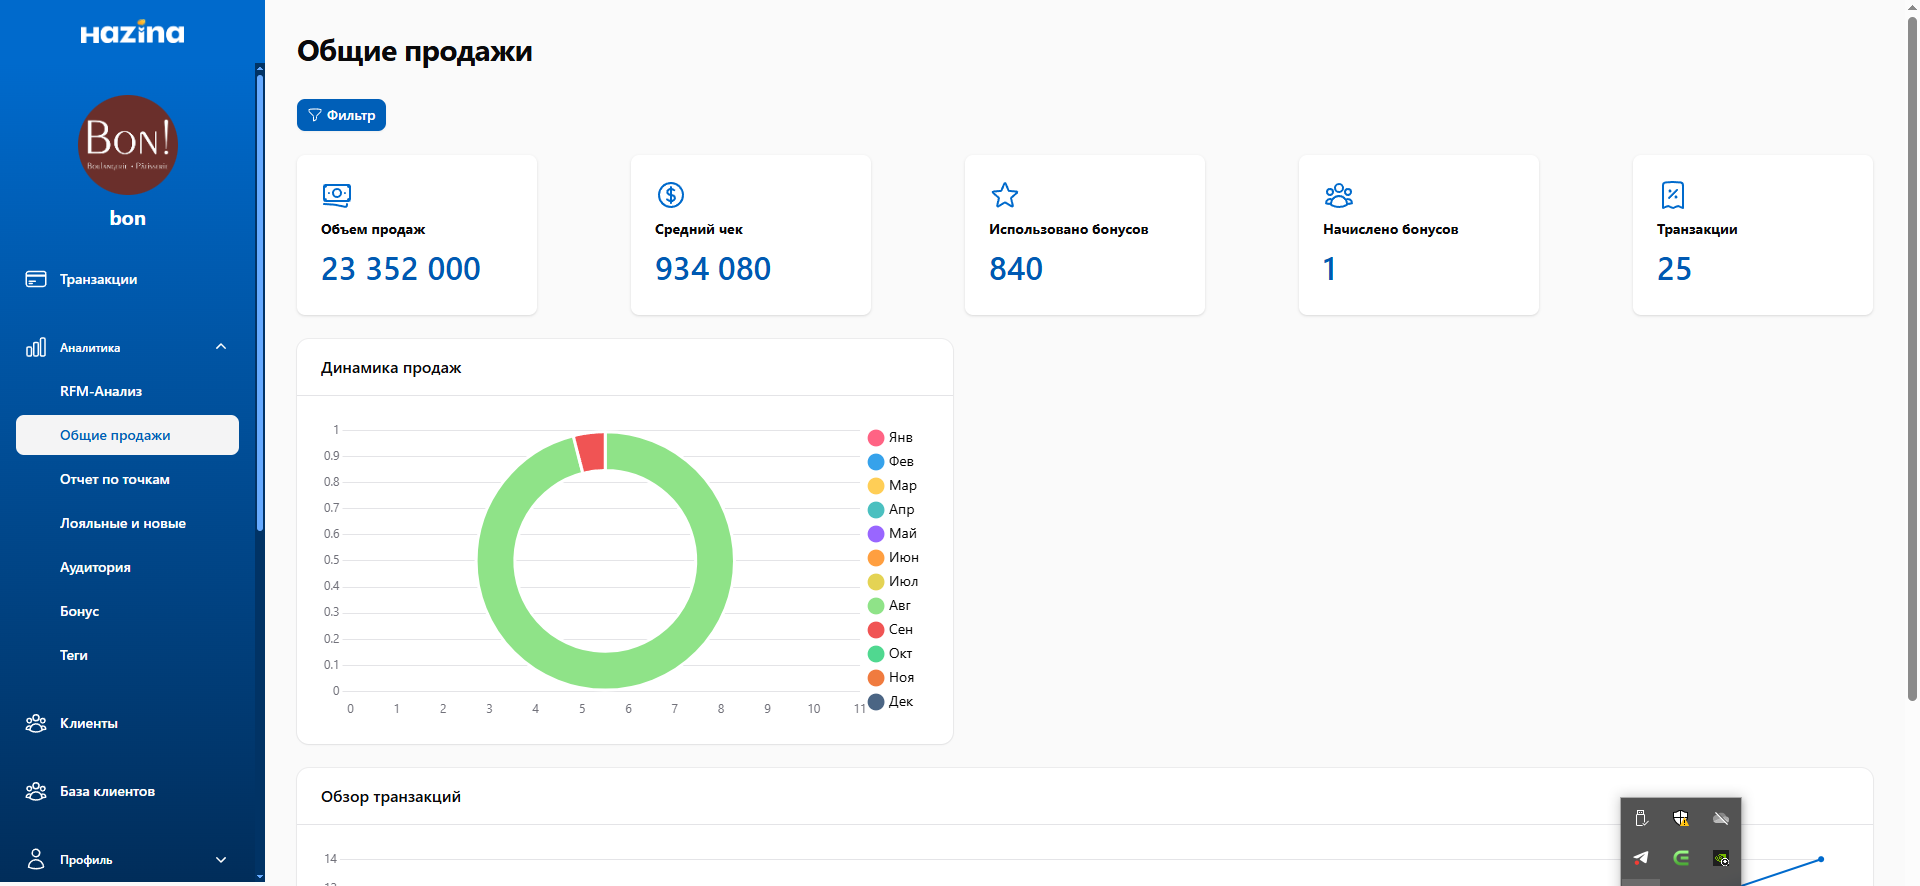Click the Транзакции card icon in sidebar
Screen dimensions: 1920x886
[36, 279]
